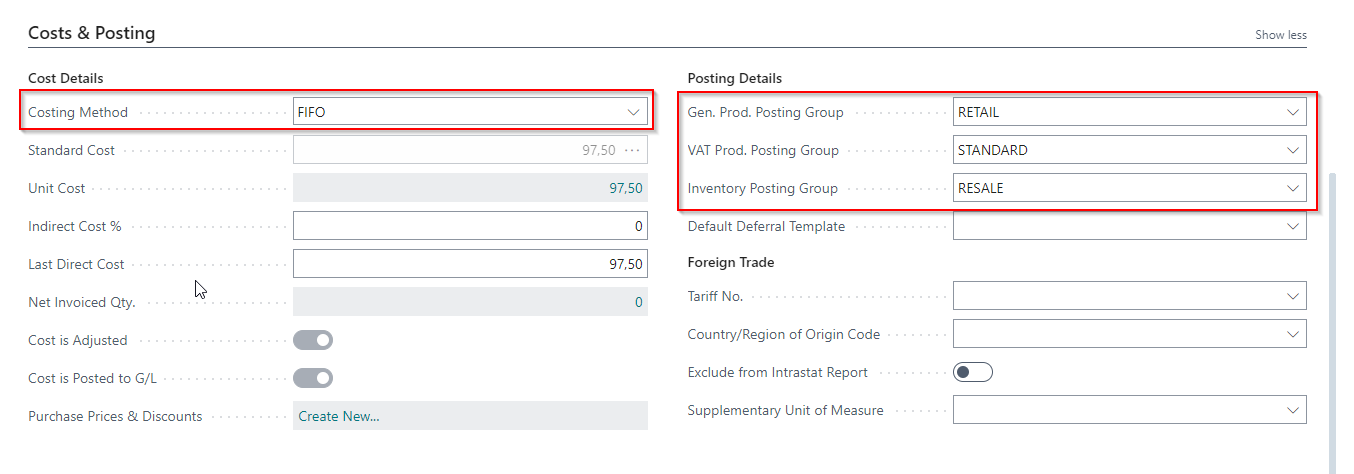This screenshot has width=1354, height=474.
Task: Click Net Invoiced Qty. value link
Action: point(639,302)
